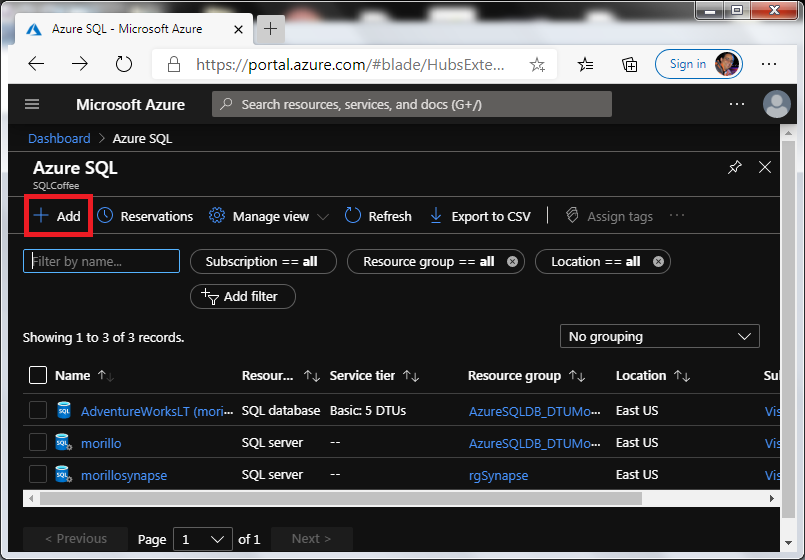Sort by the Service tier column
This screenshot has height=560, width=805.
tap(374, 375)
